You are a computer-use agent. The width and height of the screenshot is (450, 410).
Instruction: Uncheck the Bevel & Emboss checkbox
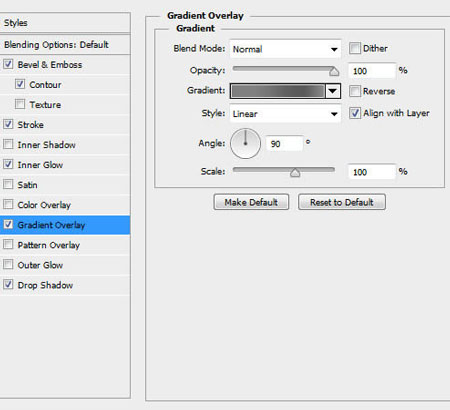click(x=8, y=64)
